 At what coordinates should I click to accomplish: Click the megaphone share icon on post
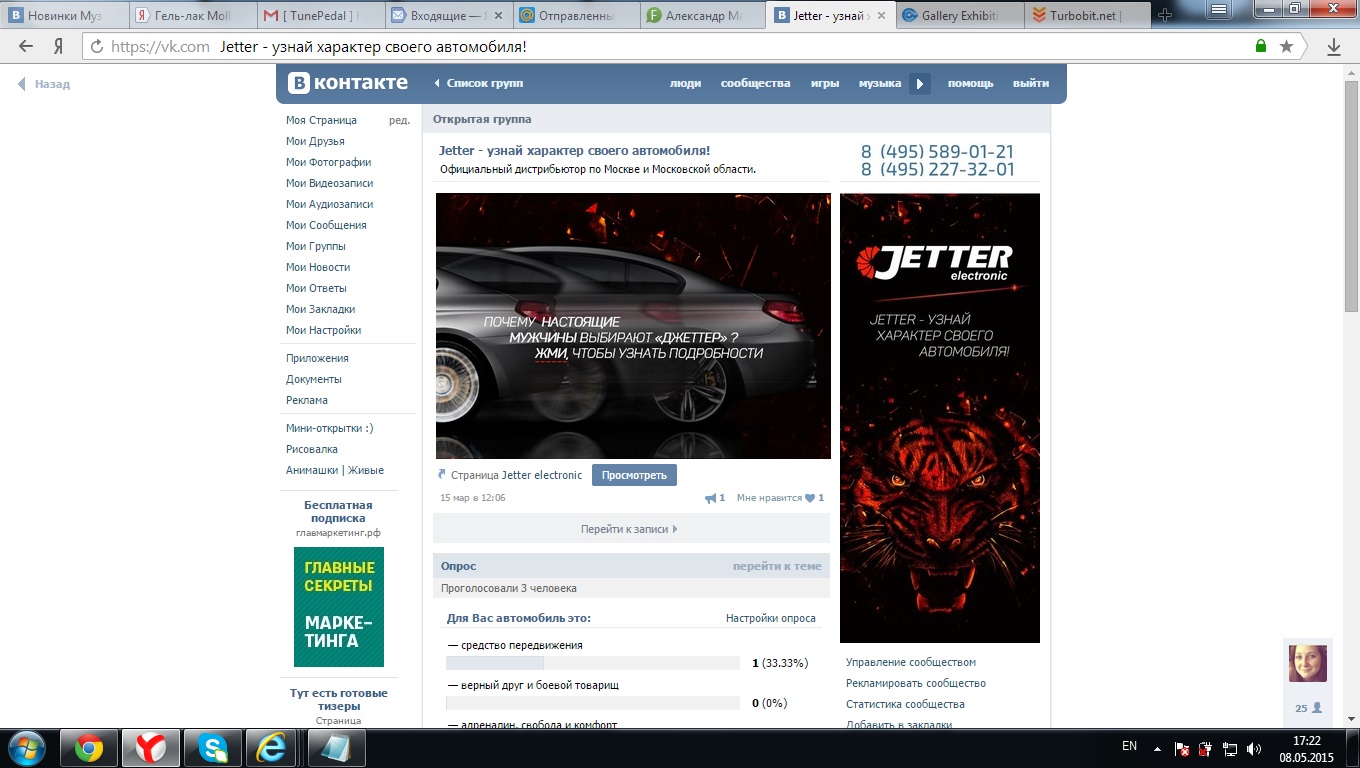pos(711,498)
